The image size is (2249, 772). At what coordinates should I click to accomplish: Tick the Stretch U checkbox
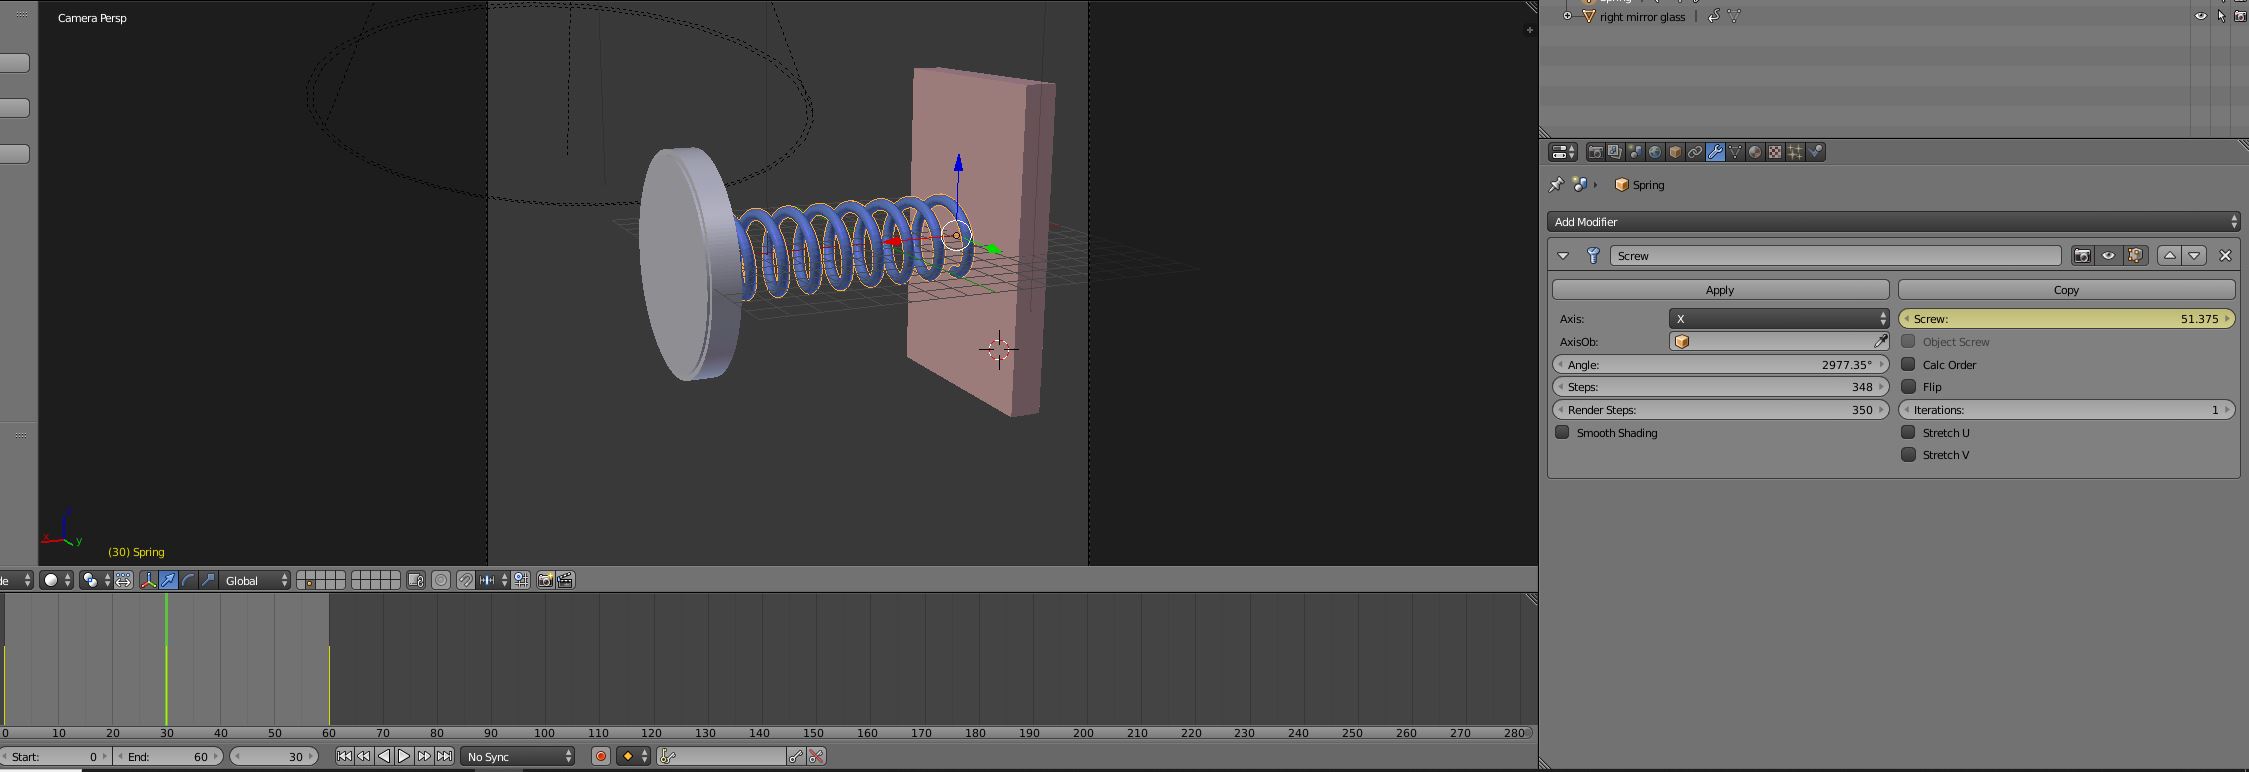(x=1908, y=433)
